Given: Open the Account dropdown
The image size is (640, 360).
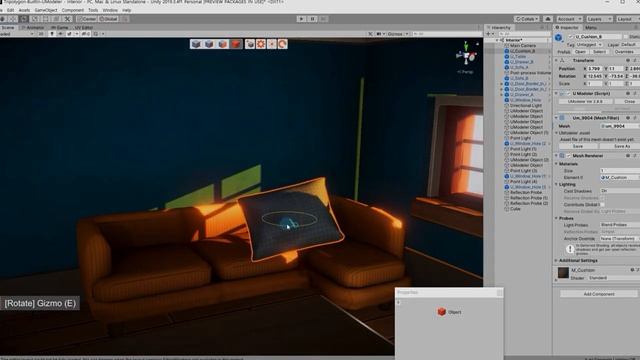Looking at the screenshot, I should tap(569, 19).
